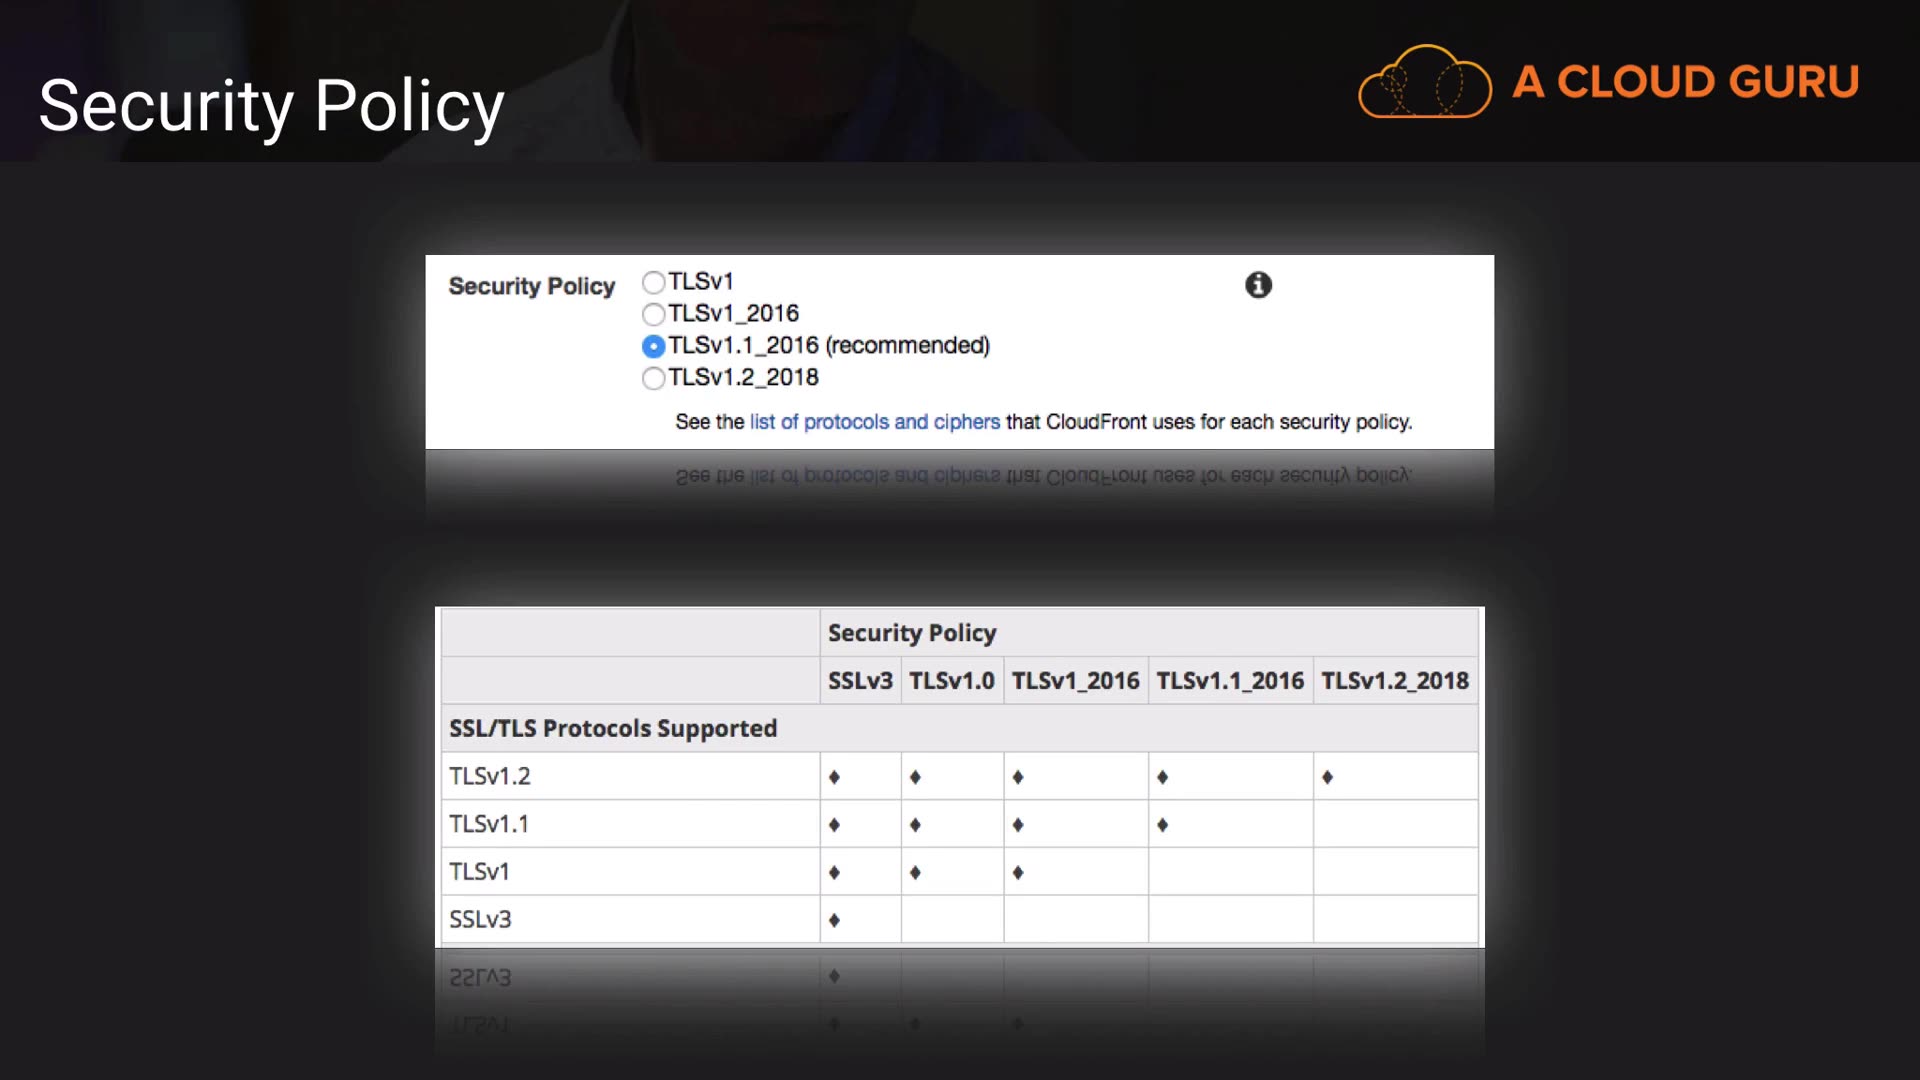
Task: Select the TLSv1_2016 radio option
Action: pos(653,314)
